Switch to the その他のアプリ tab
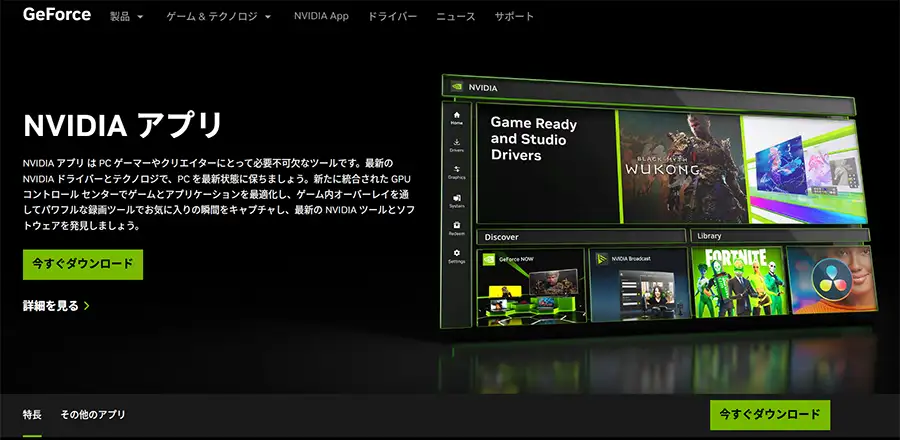900x440 pixels. (x=92, y=414)
